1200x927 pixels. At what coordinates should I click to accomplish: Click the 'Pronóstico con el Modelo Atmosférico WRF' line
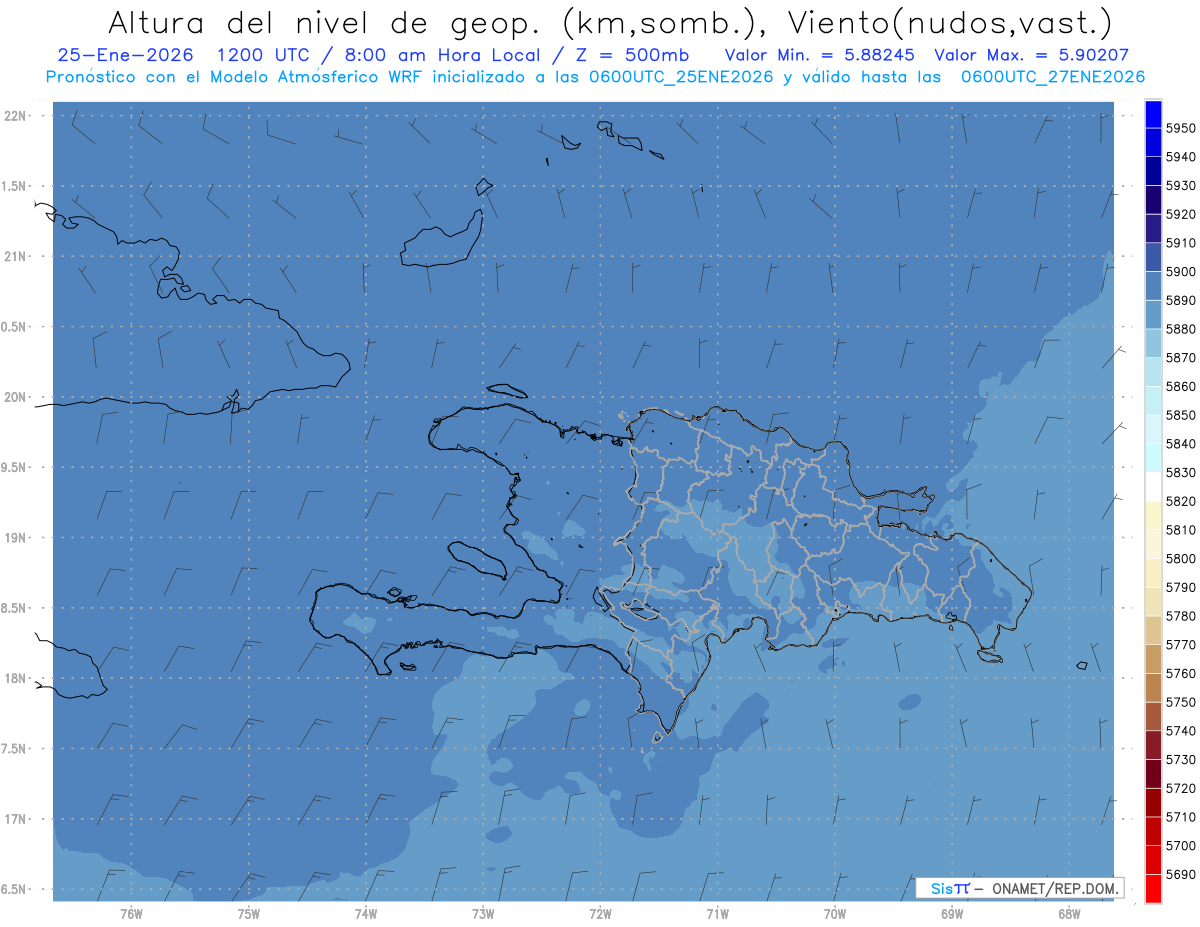(234, 77)
